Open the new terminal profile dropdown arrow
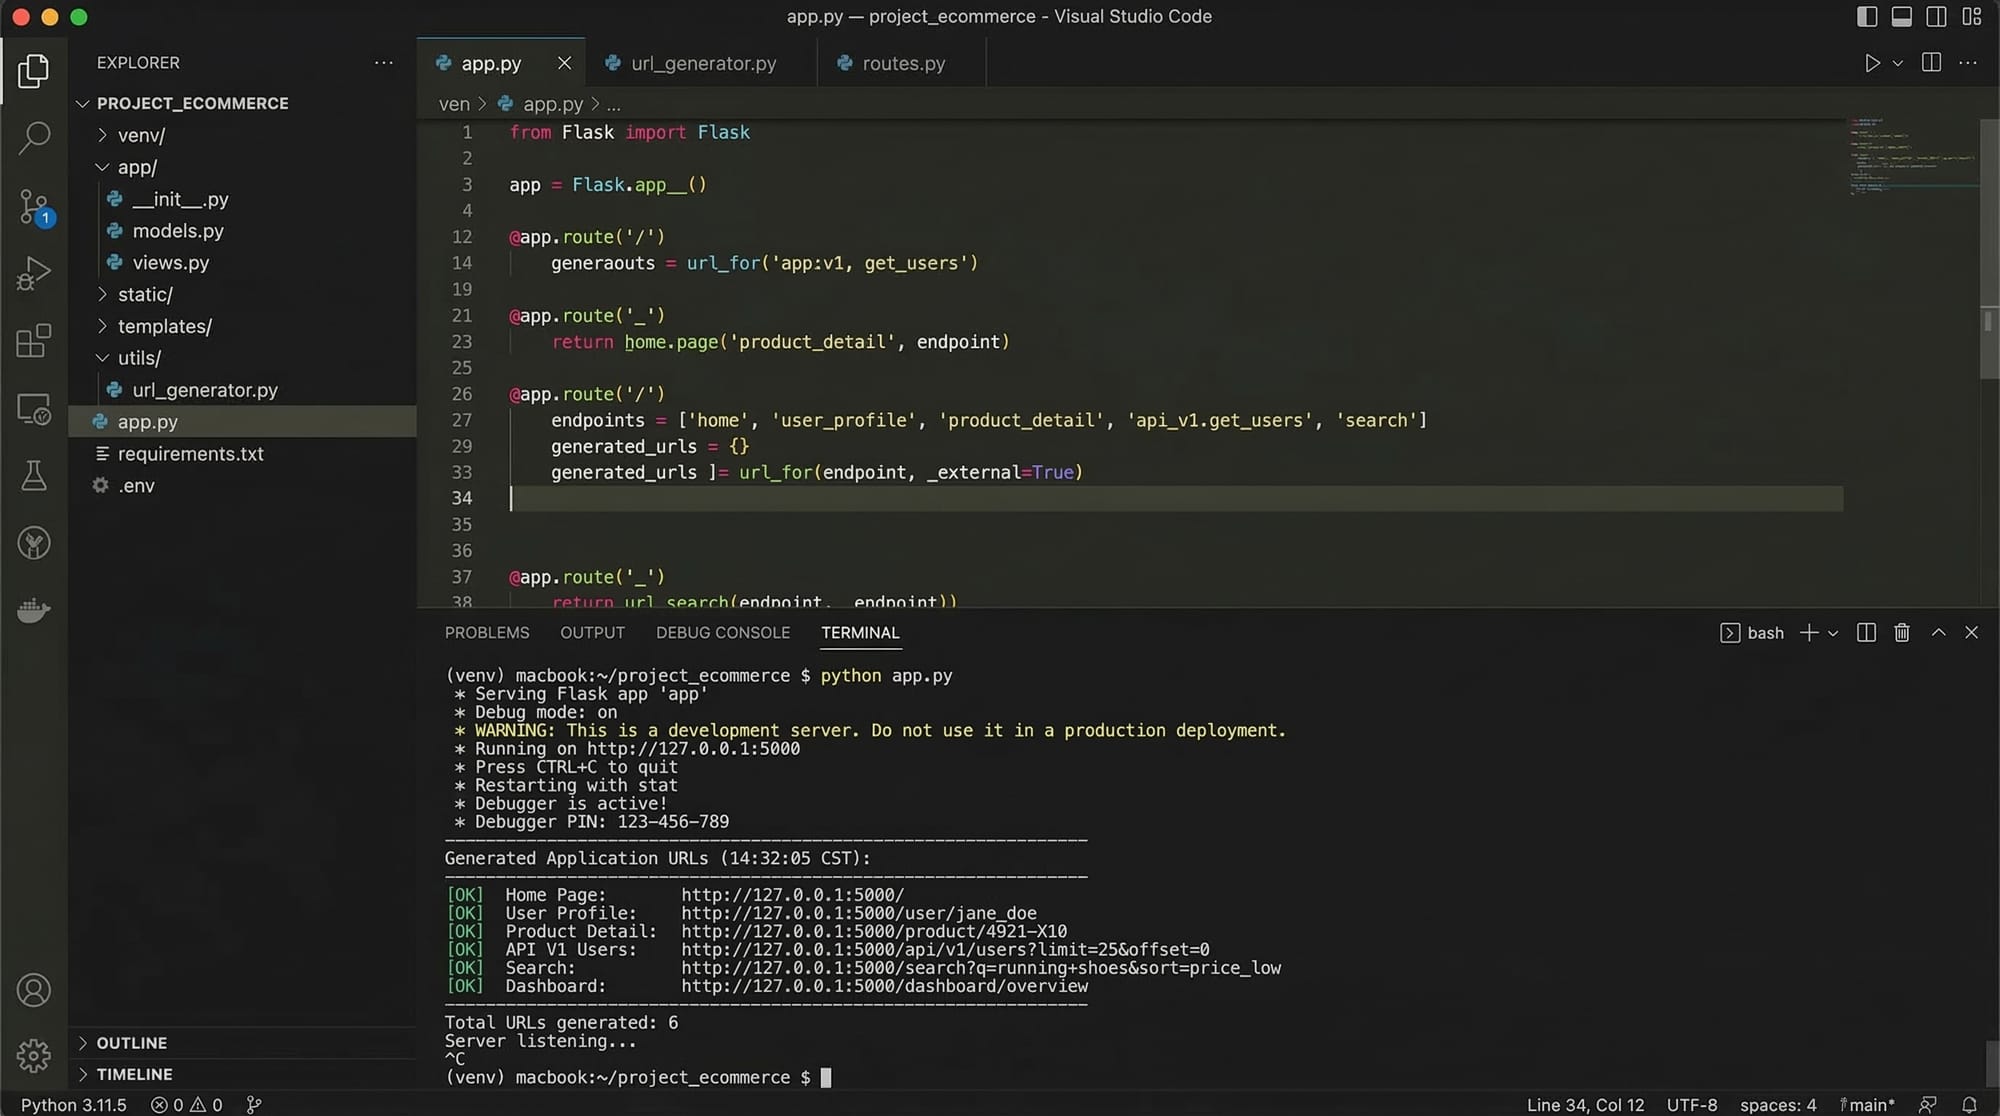This screenshot has height=1116, width=2000. coord(1833,633)
